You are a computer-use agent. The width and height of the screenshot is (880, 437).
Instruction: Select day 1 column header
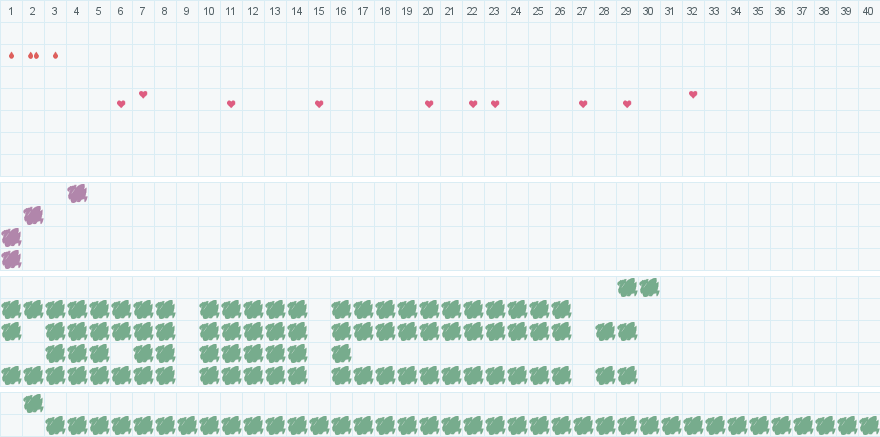pos(11,11)
